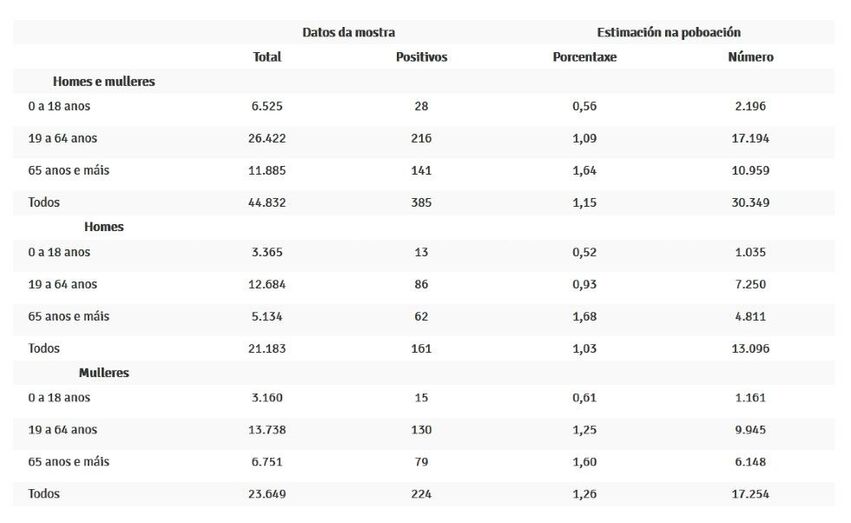851x523 pixels.
Task: Click the 'Porcentaxe' column header
Action: point(584,57)
